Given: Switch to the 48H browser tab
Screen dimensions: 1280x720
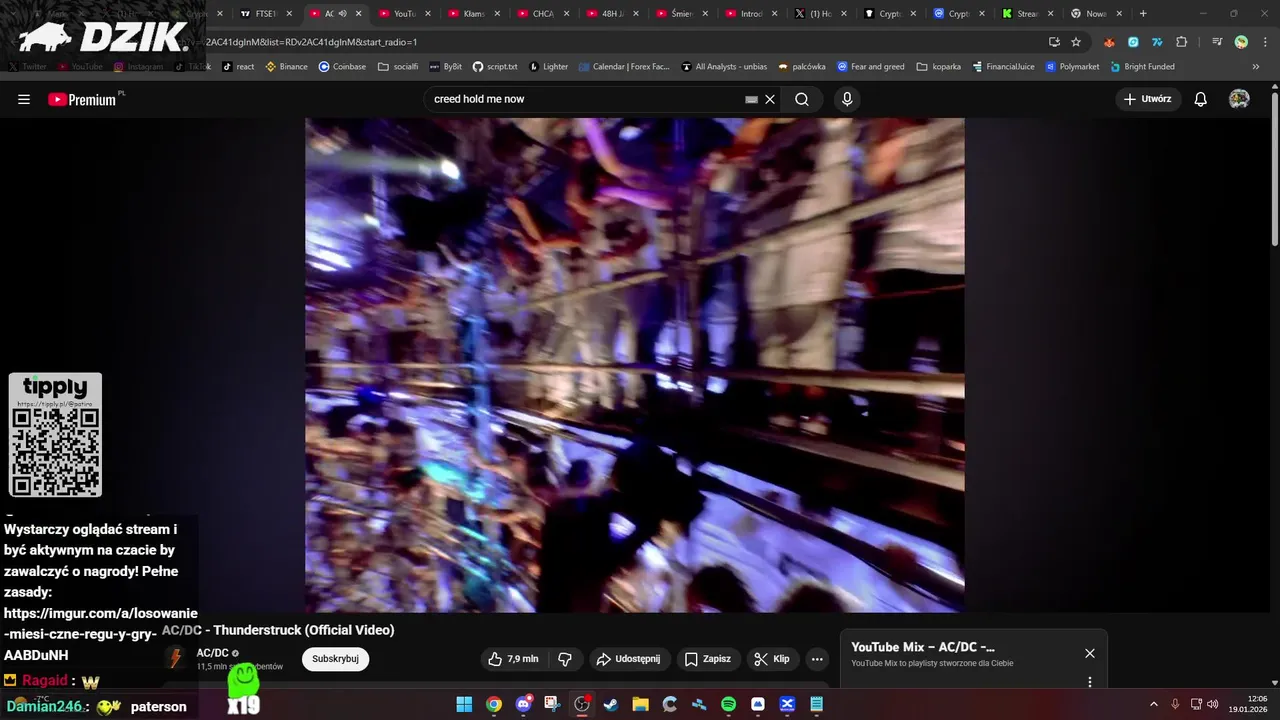Looking at the screenshot, I should tap(614, 14).
